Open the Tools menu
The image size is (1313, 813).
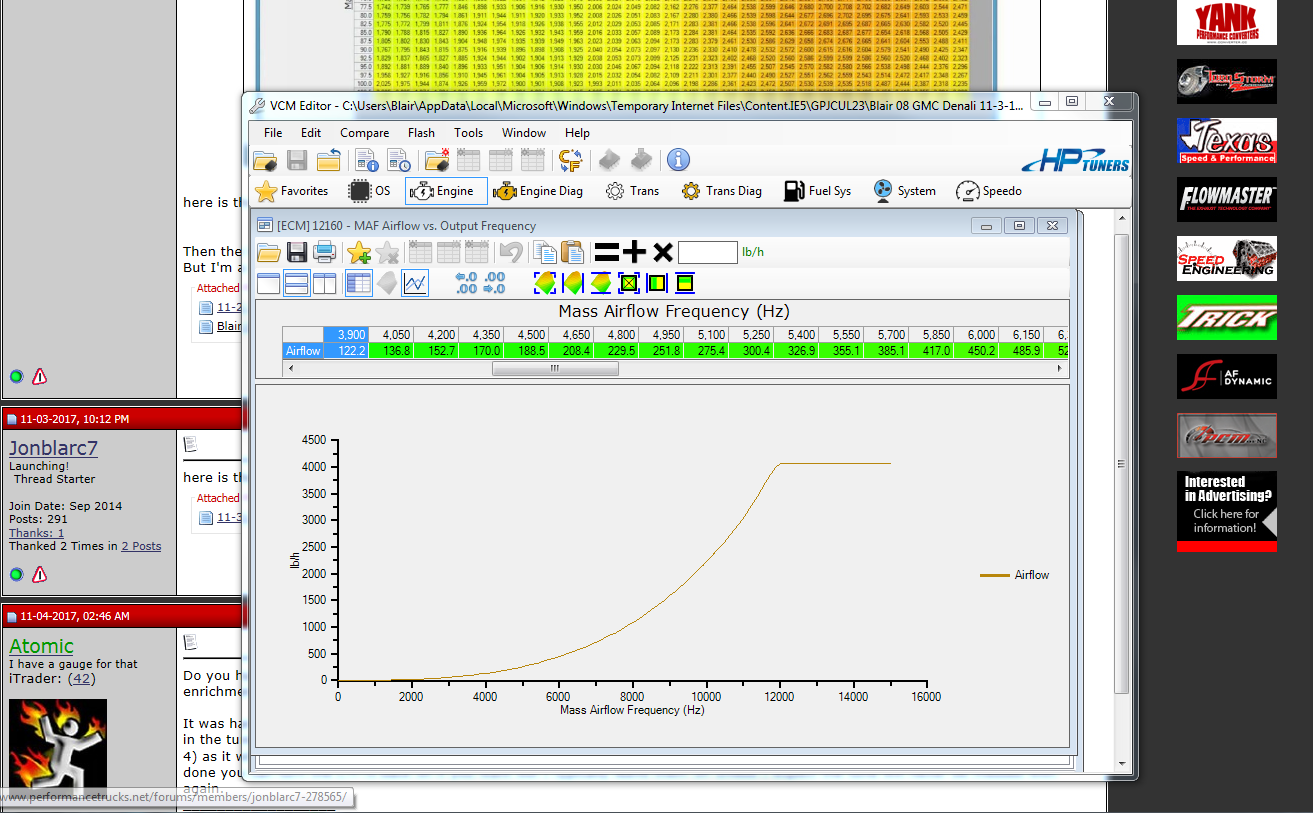click(468, 133)
